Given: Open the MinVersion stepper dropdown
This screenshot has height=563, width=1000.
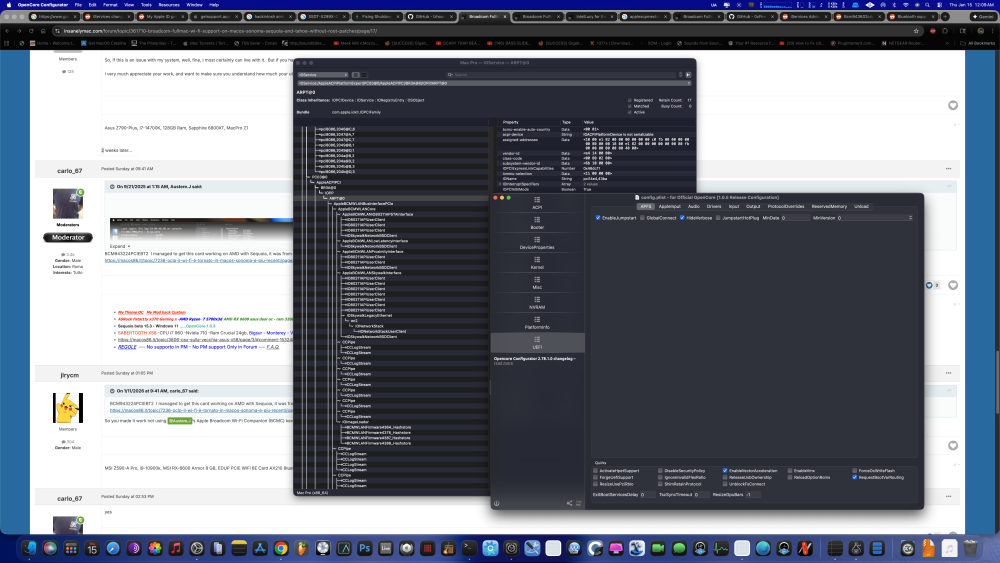Looking at the screenshot, I should 910,218.
